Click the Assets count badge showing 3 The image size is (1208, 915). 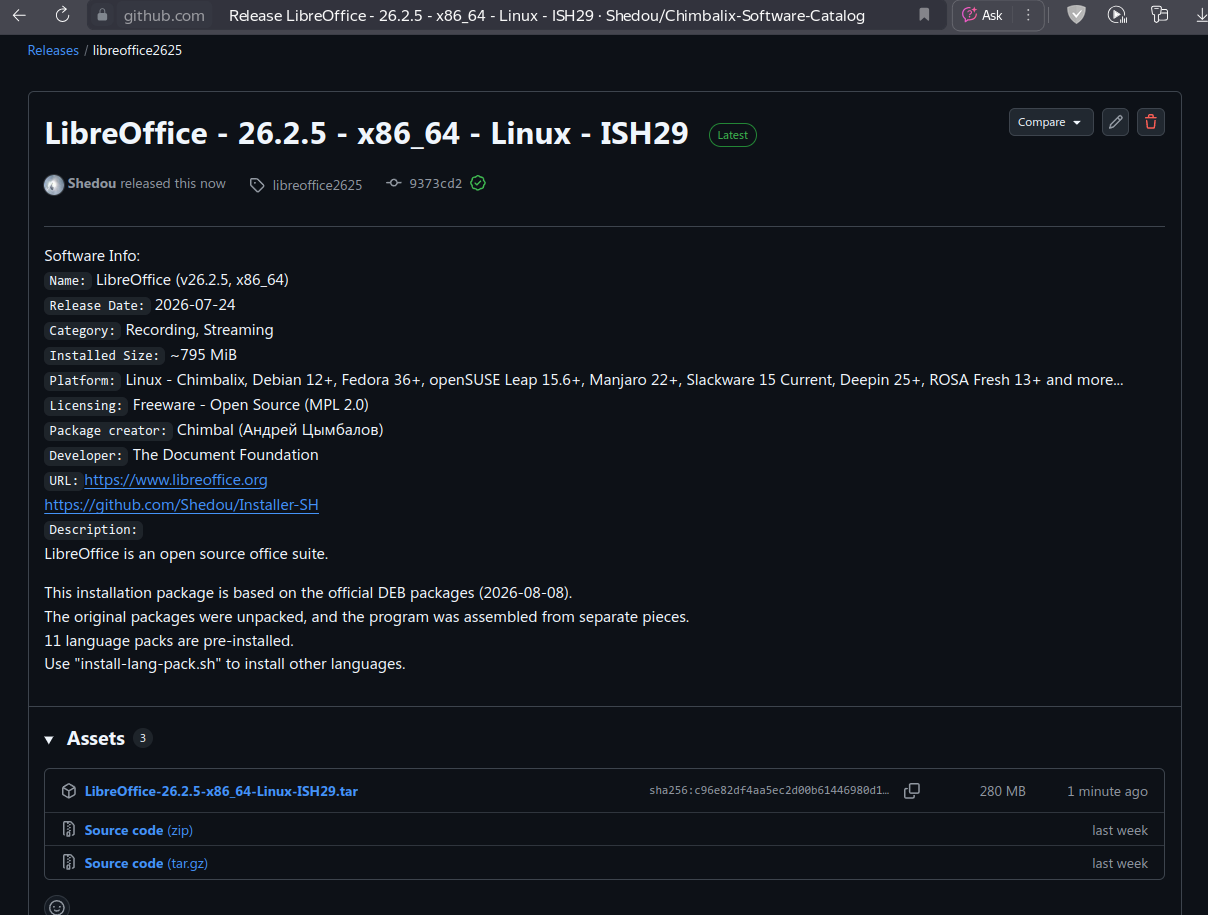tap(143, 739)
